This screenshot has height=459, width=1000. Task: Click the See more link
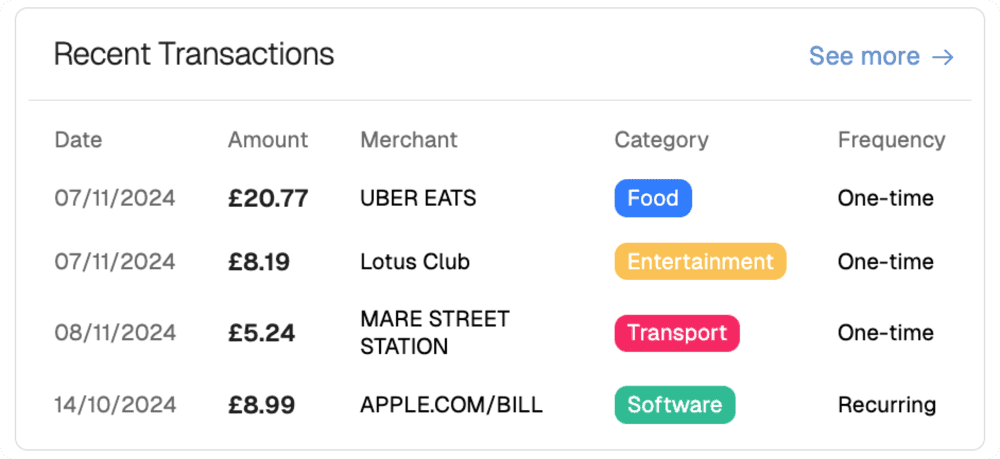coord(864,56)
